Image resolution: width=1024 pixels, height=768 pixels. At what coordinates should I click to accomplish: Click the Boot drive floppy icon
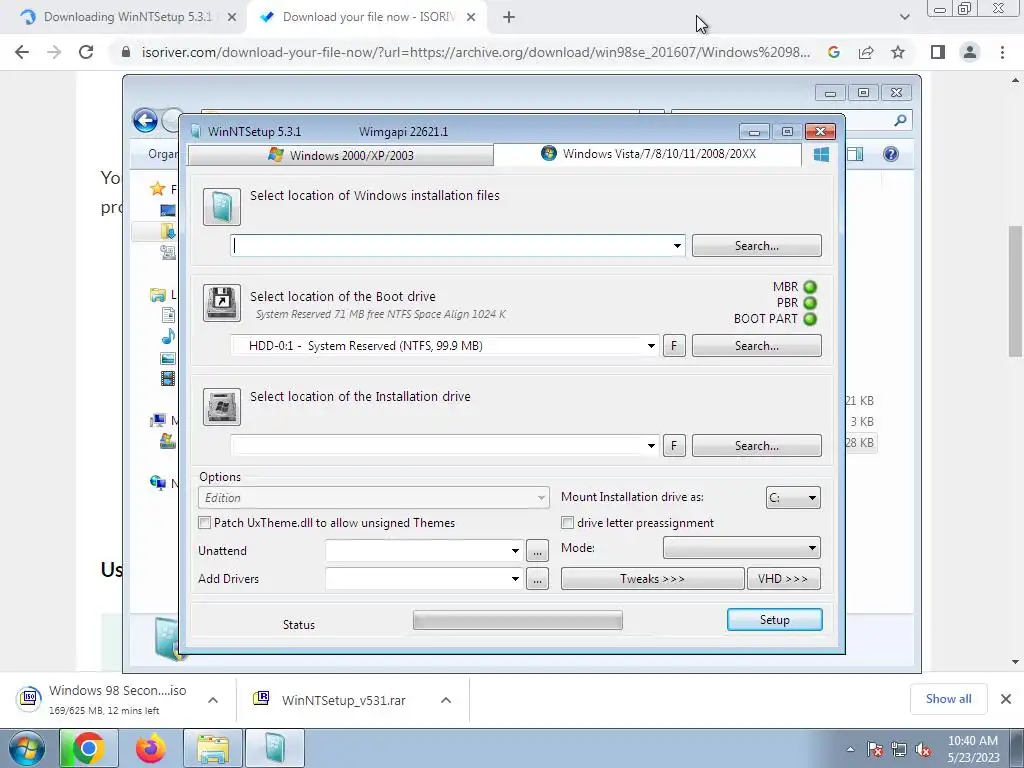(222, 303)
